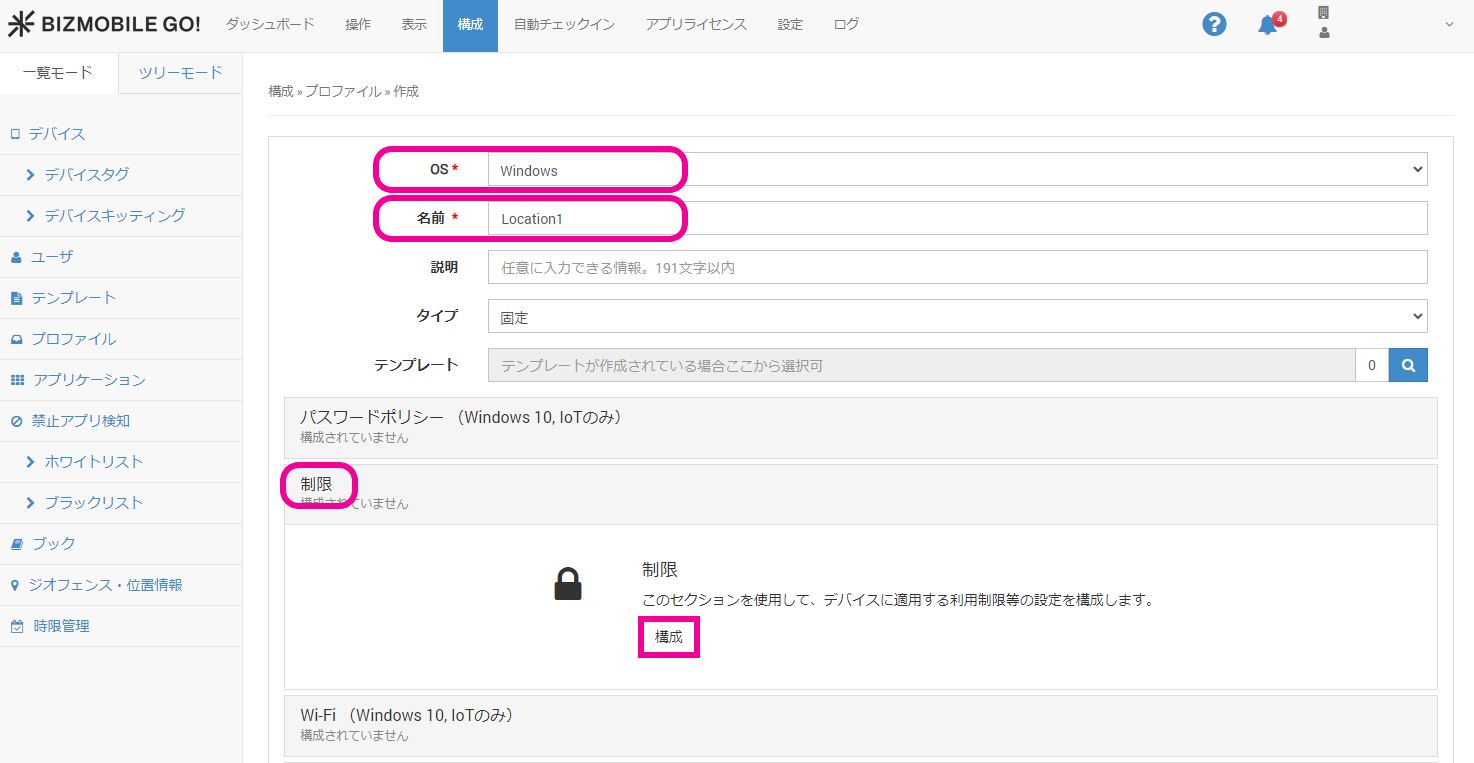Switch to ツリーモード tab

[x=180, y=73]
